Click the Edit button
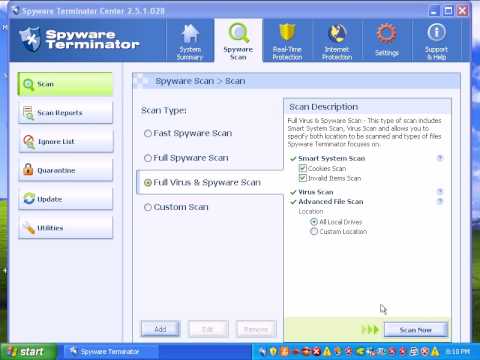 (208, 329)
